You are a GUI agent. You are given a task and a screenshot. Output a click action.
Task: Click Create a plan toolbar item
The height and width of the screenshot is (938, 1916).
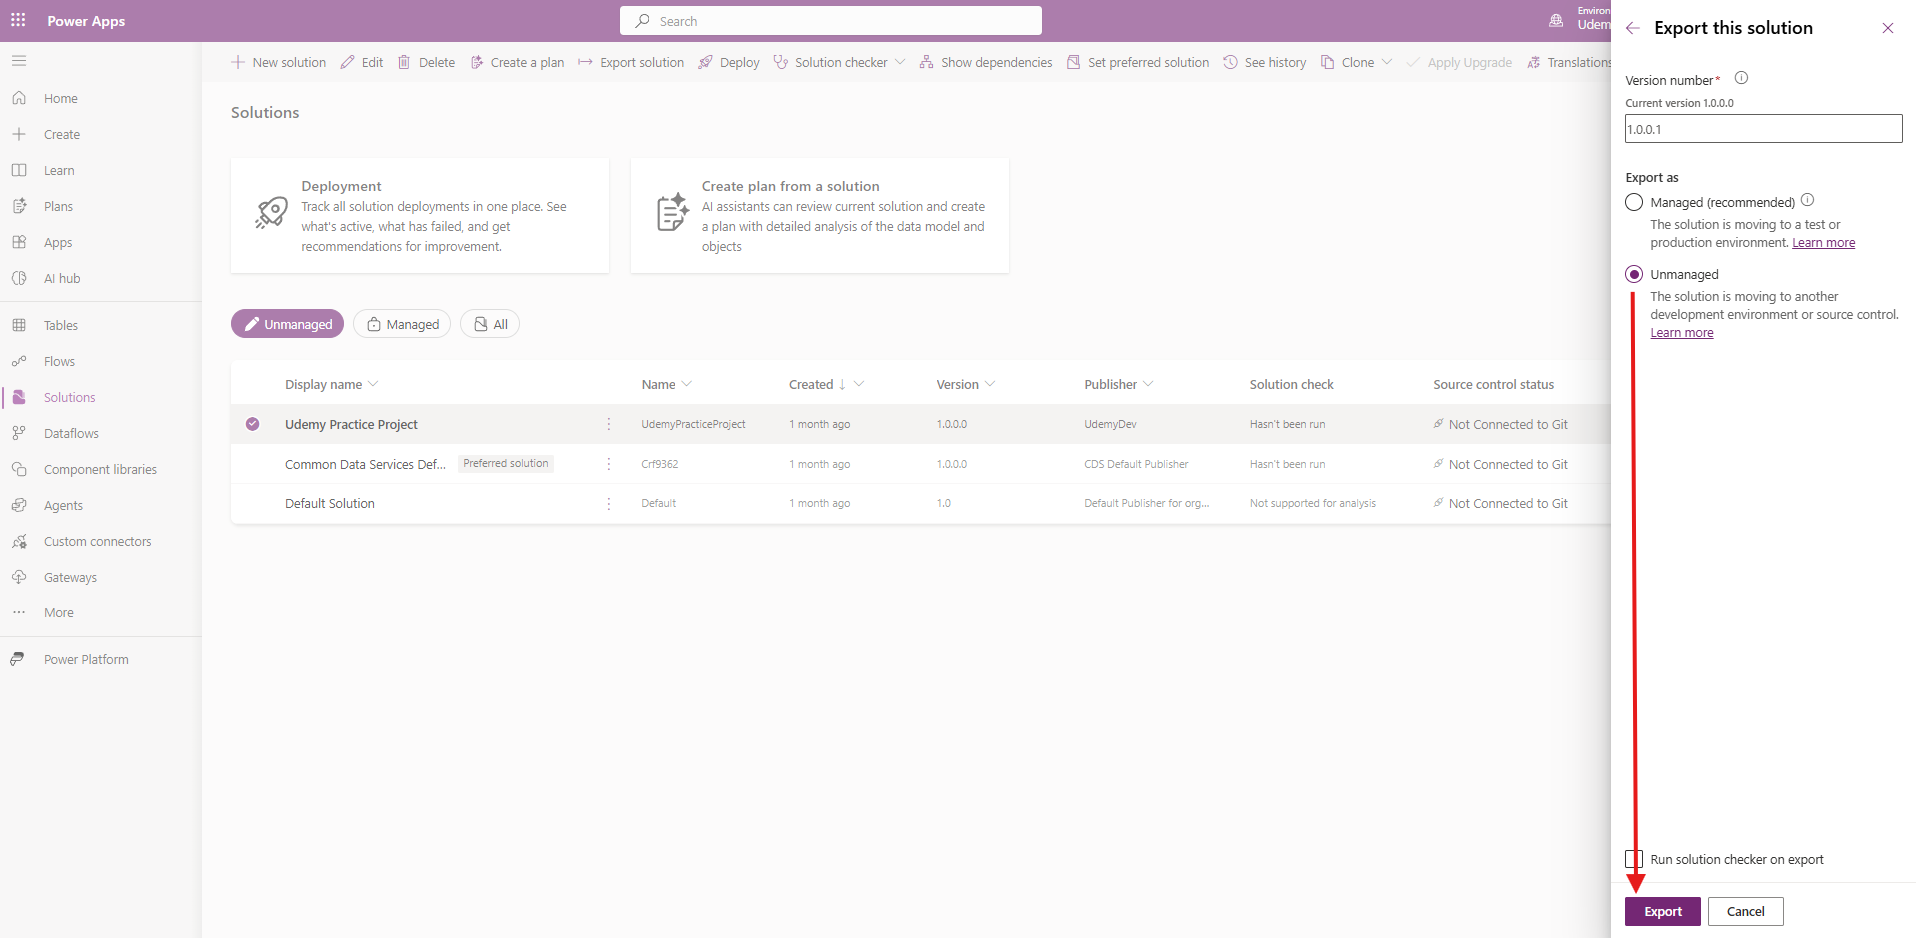(517, 62)
